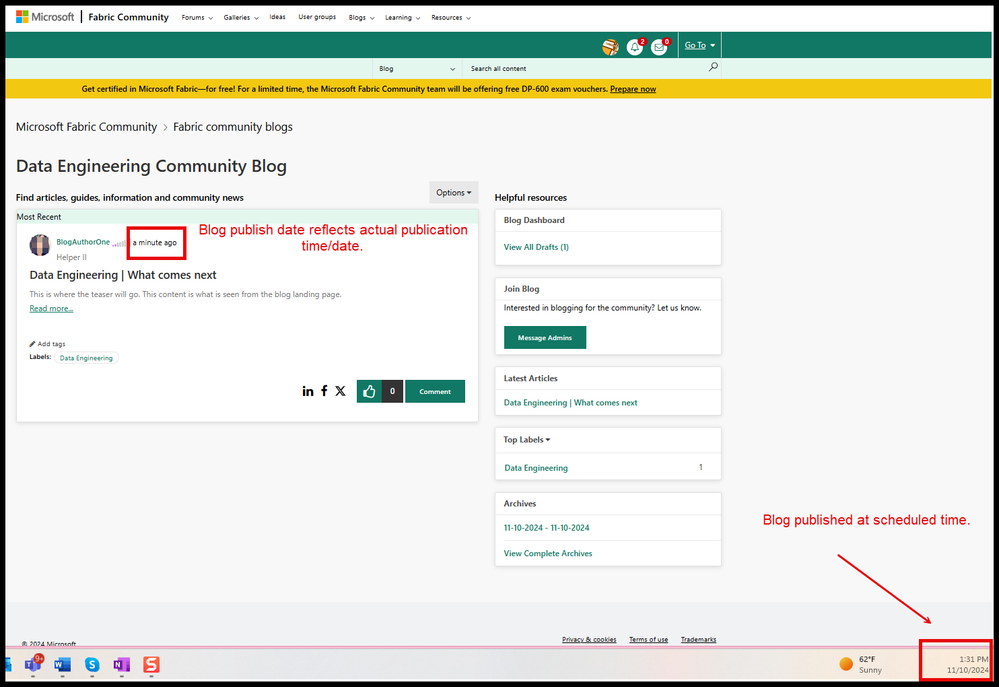Open BlogAuthorOne's profile link
The height and width of the screenshot is (687, 999).
pos(83,242)
